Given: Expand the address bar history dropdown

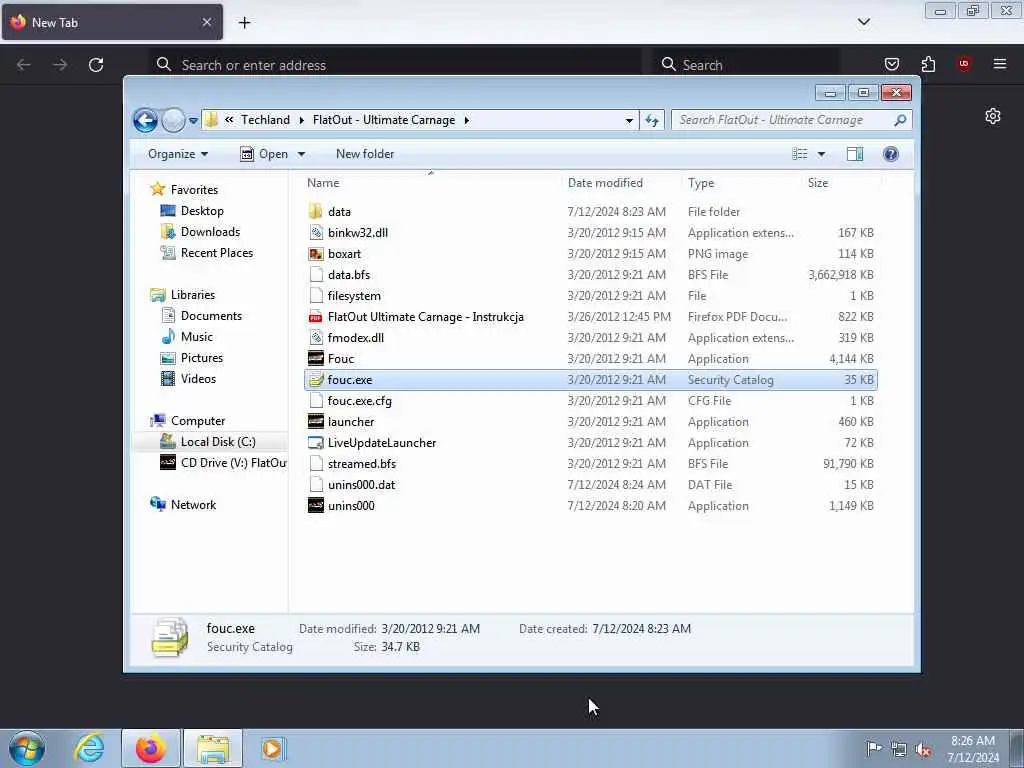Looking at the screenshot, I should tap(629, 120).
